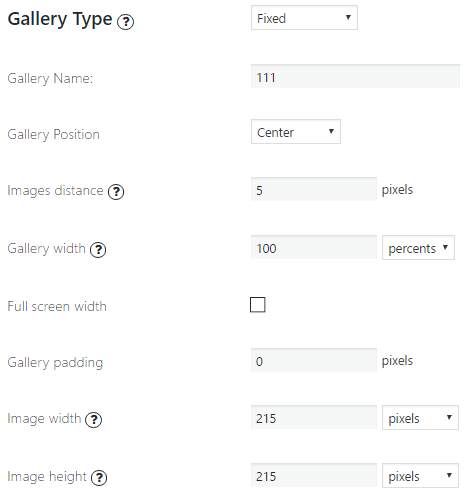
Task: Show help for Images distance
Action: (116, 192)
